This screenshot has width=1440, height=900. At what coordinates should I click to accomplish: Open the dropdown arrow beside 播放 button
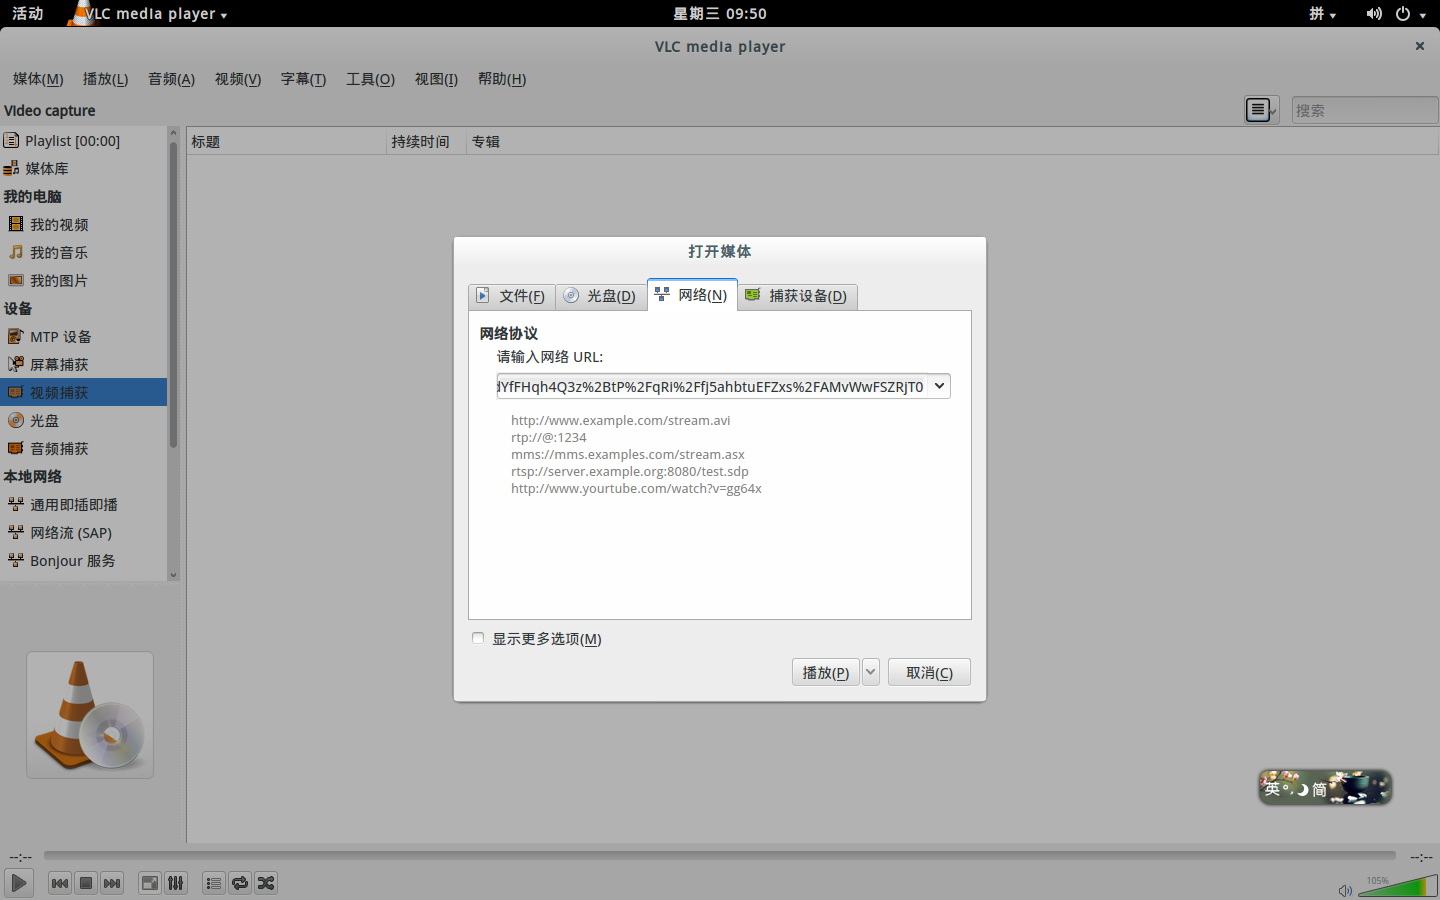pos(870,672)
